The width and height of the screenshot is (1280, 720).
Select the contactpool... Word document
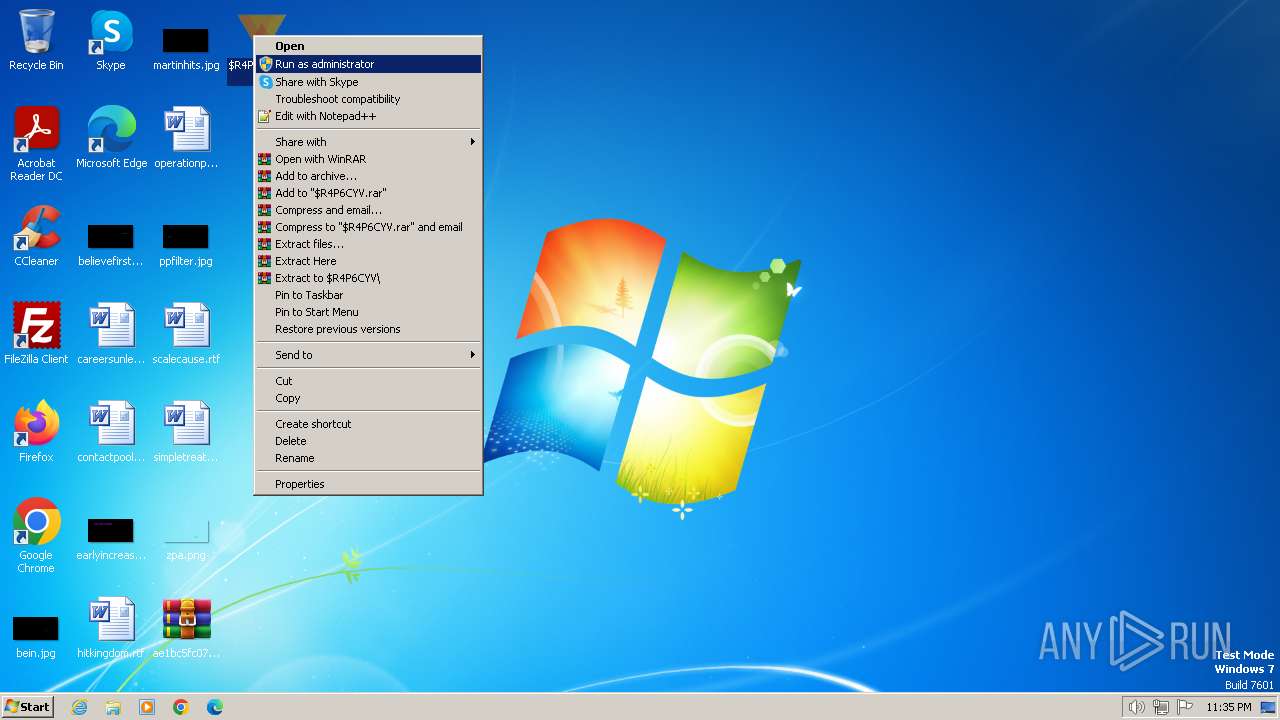point(111,432)
